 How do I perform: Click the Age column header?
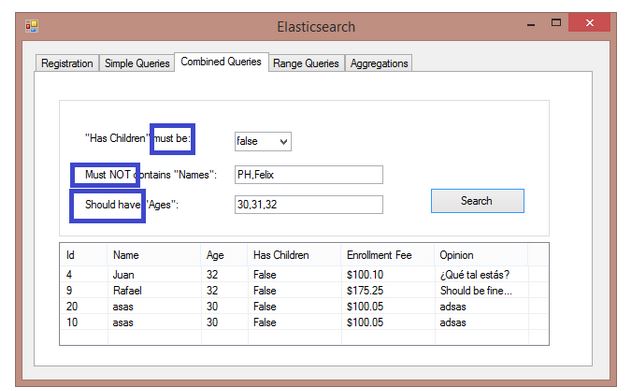224,255
